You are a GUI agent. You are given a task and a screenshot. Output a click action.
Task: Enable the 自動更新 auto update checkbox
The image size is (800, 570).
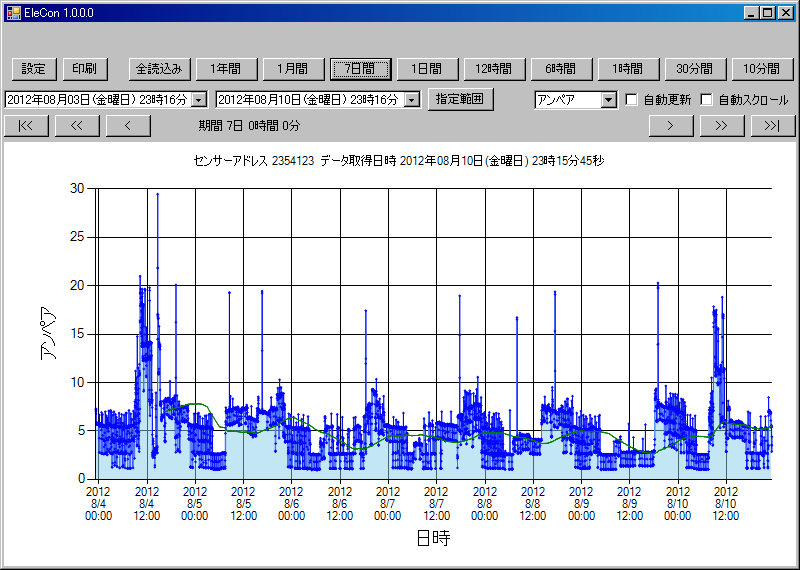[632, 100]
